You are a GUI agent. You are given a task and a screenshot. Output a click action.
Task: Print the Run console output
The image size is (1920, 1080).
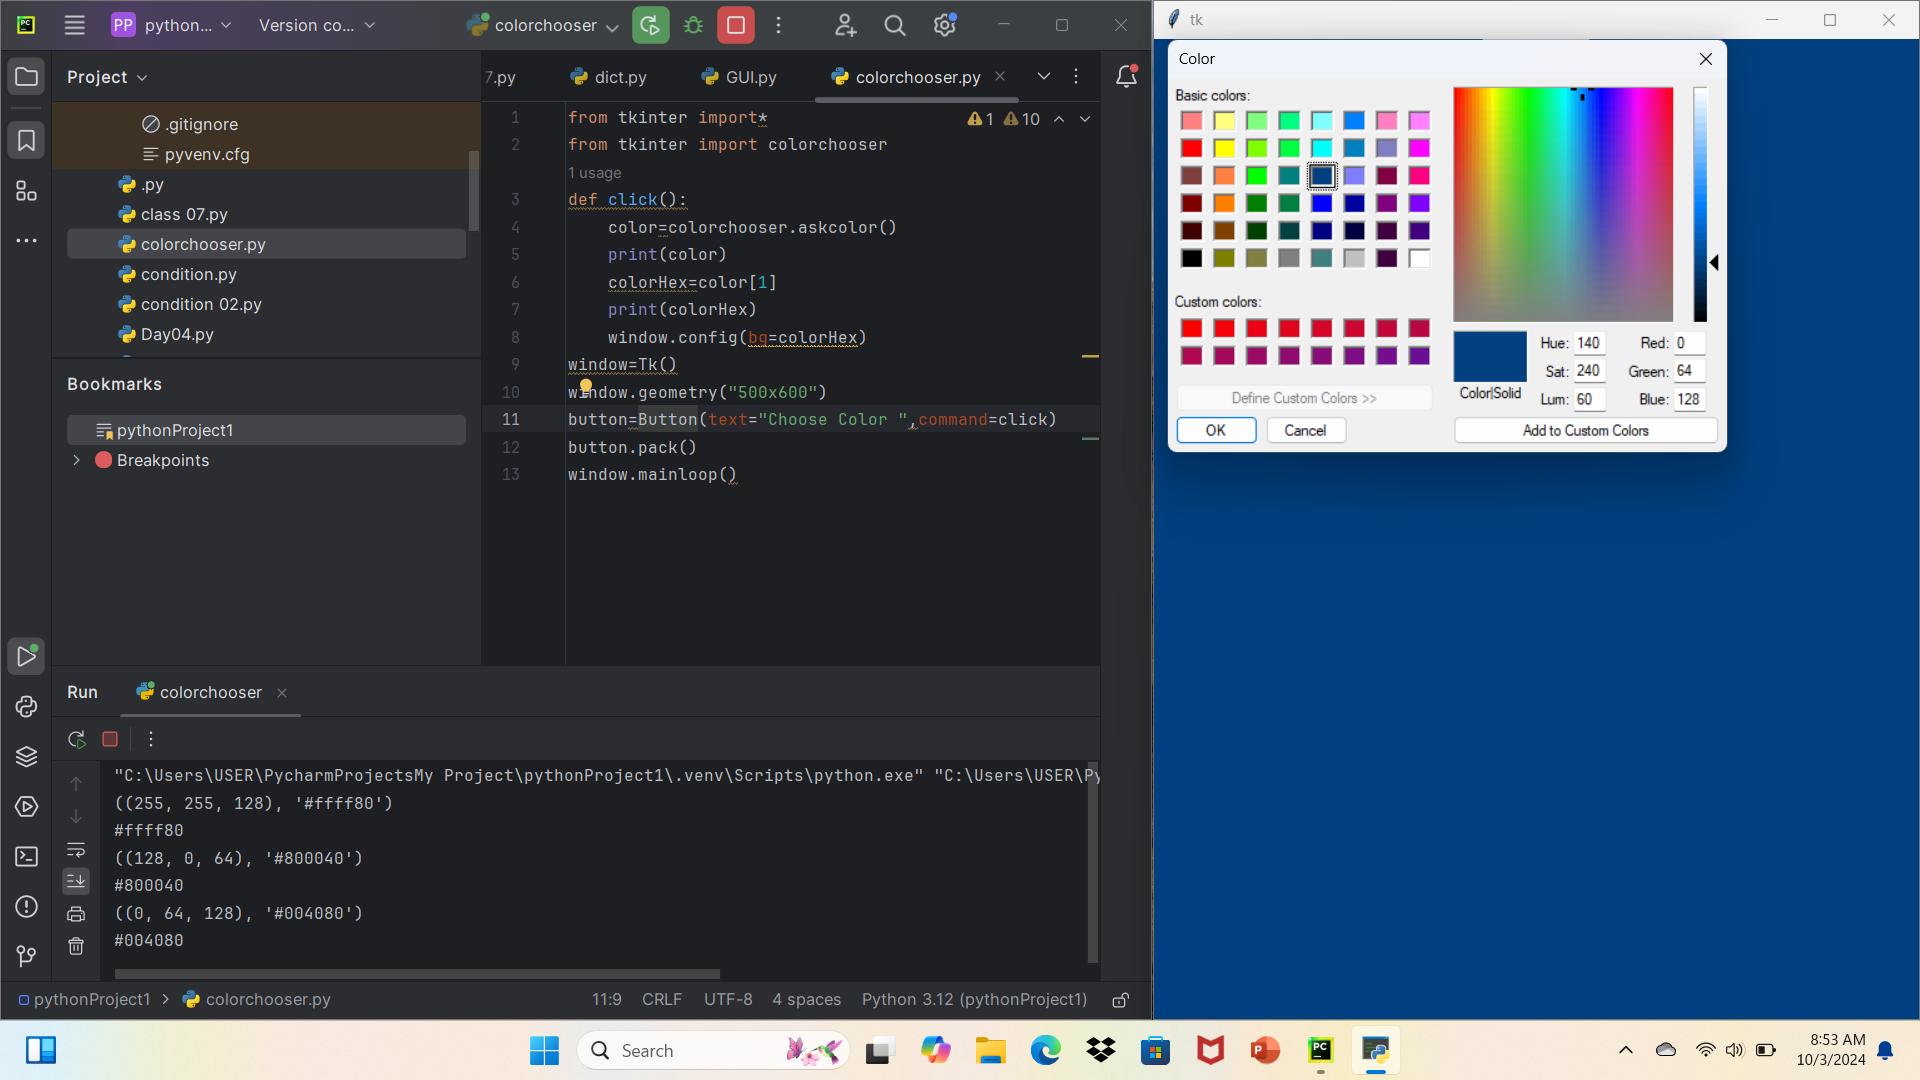[76, 914]
